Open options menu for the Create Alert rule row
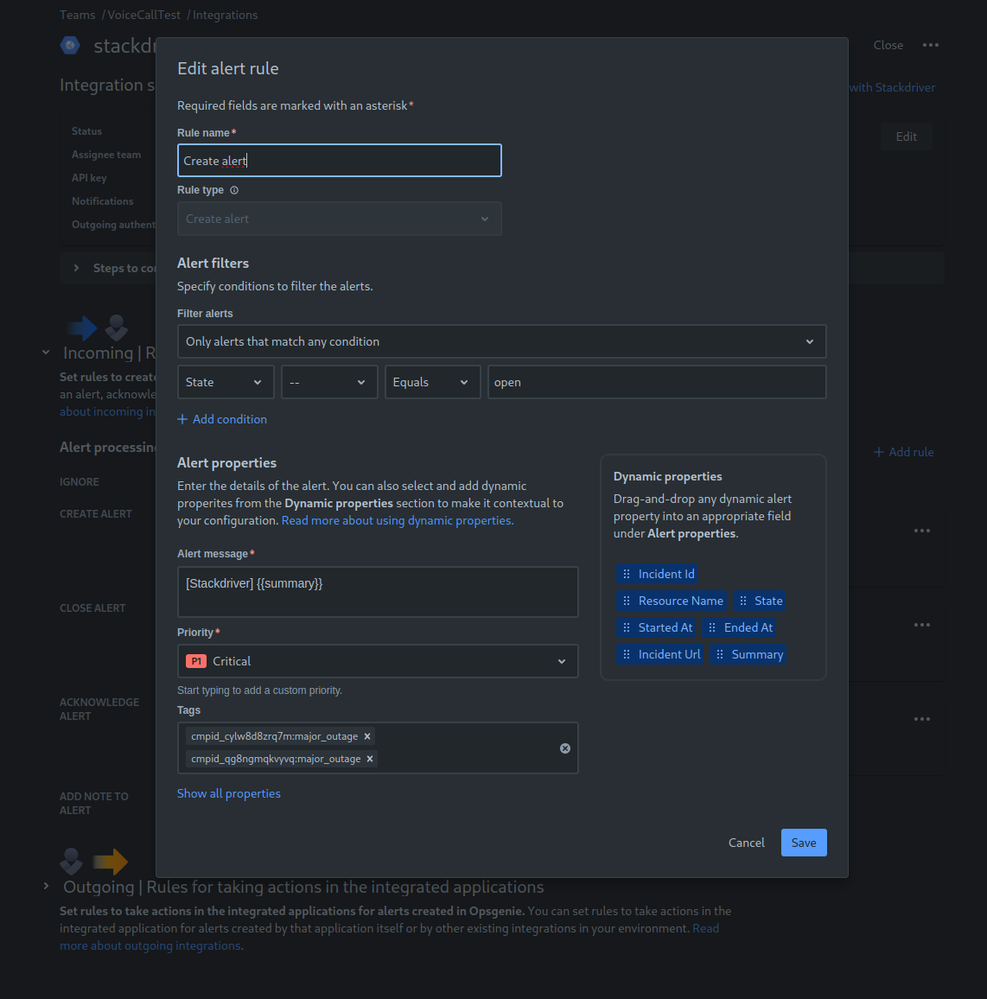This screenshot has height=999, width=987. tap(922, 531)
